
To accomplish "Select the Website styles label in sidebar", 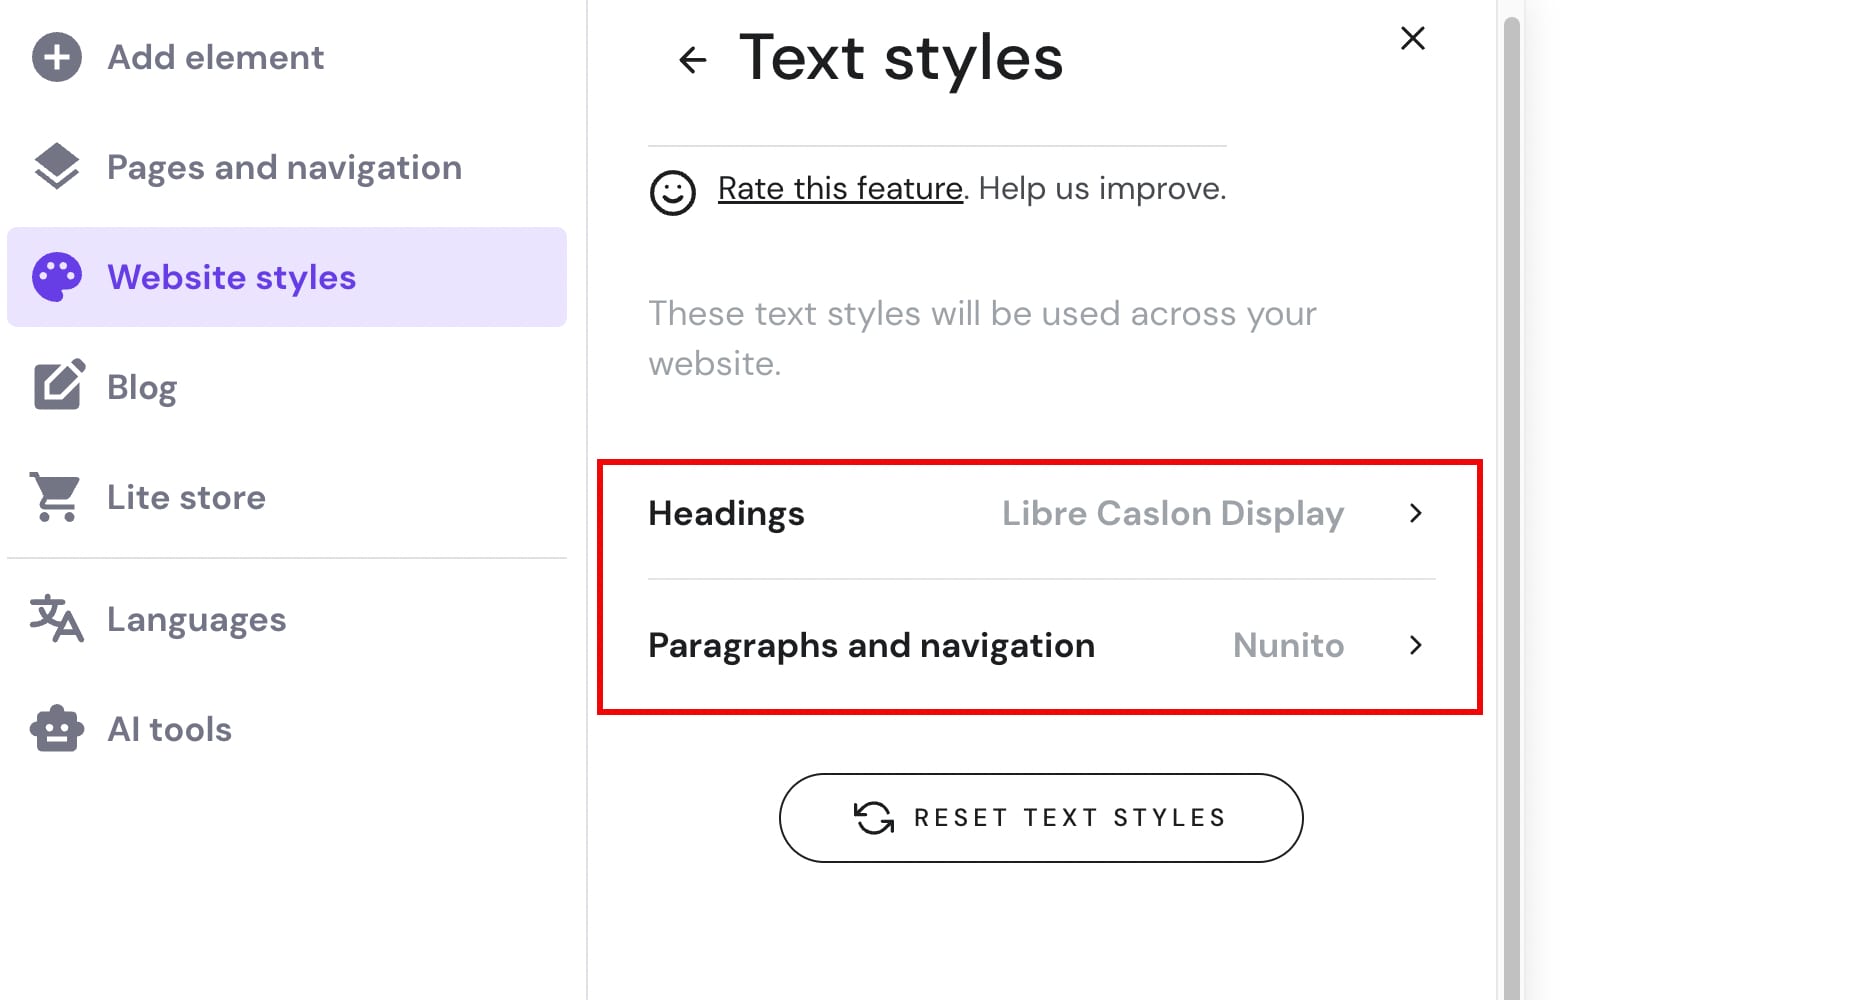I will pos(231,277).
